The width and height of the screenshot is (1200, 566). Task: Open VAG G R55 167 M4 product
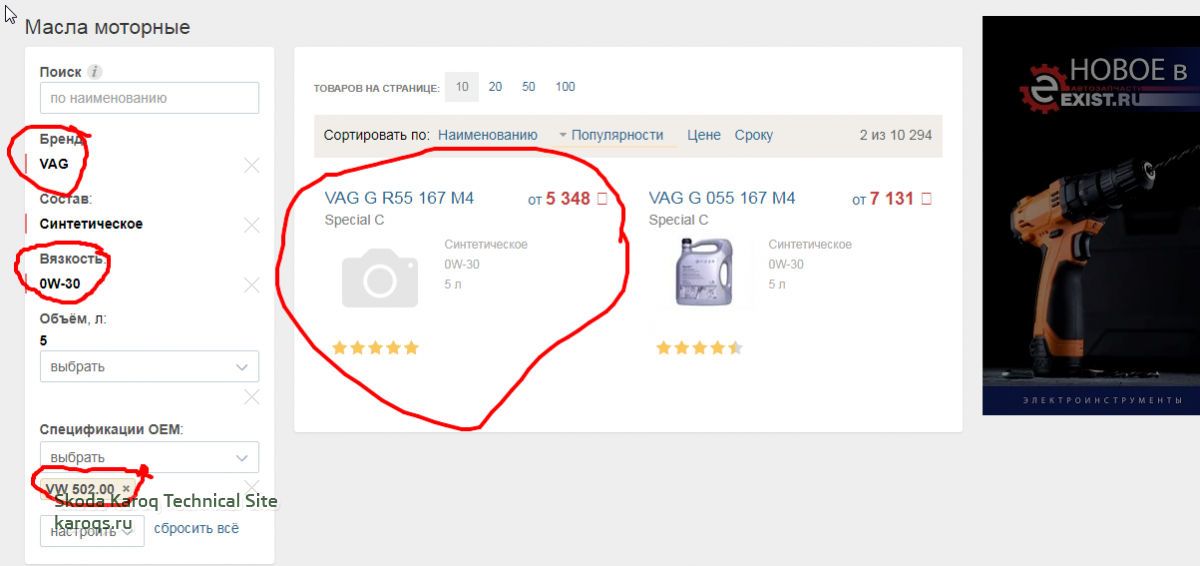[399, 198]
